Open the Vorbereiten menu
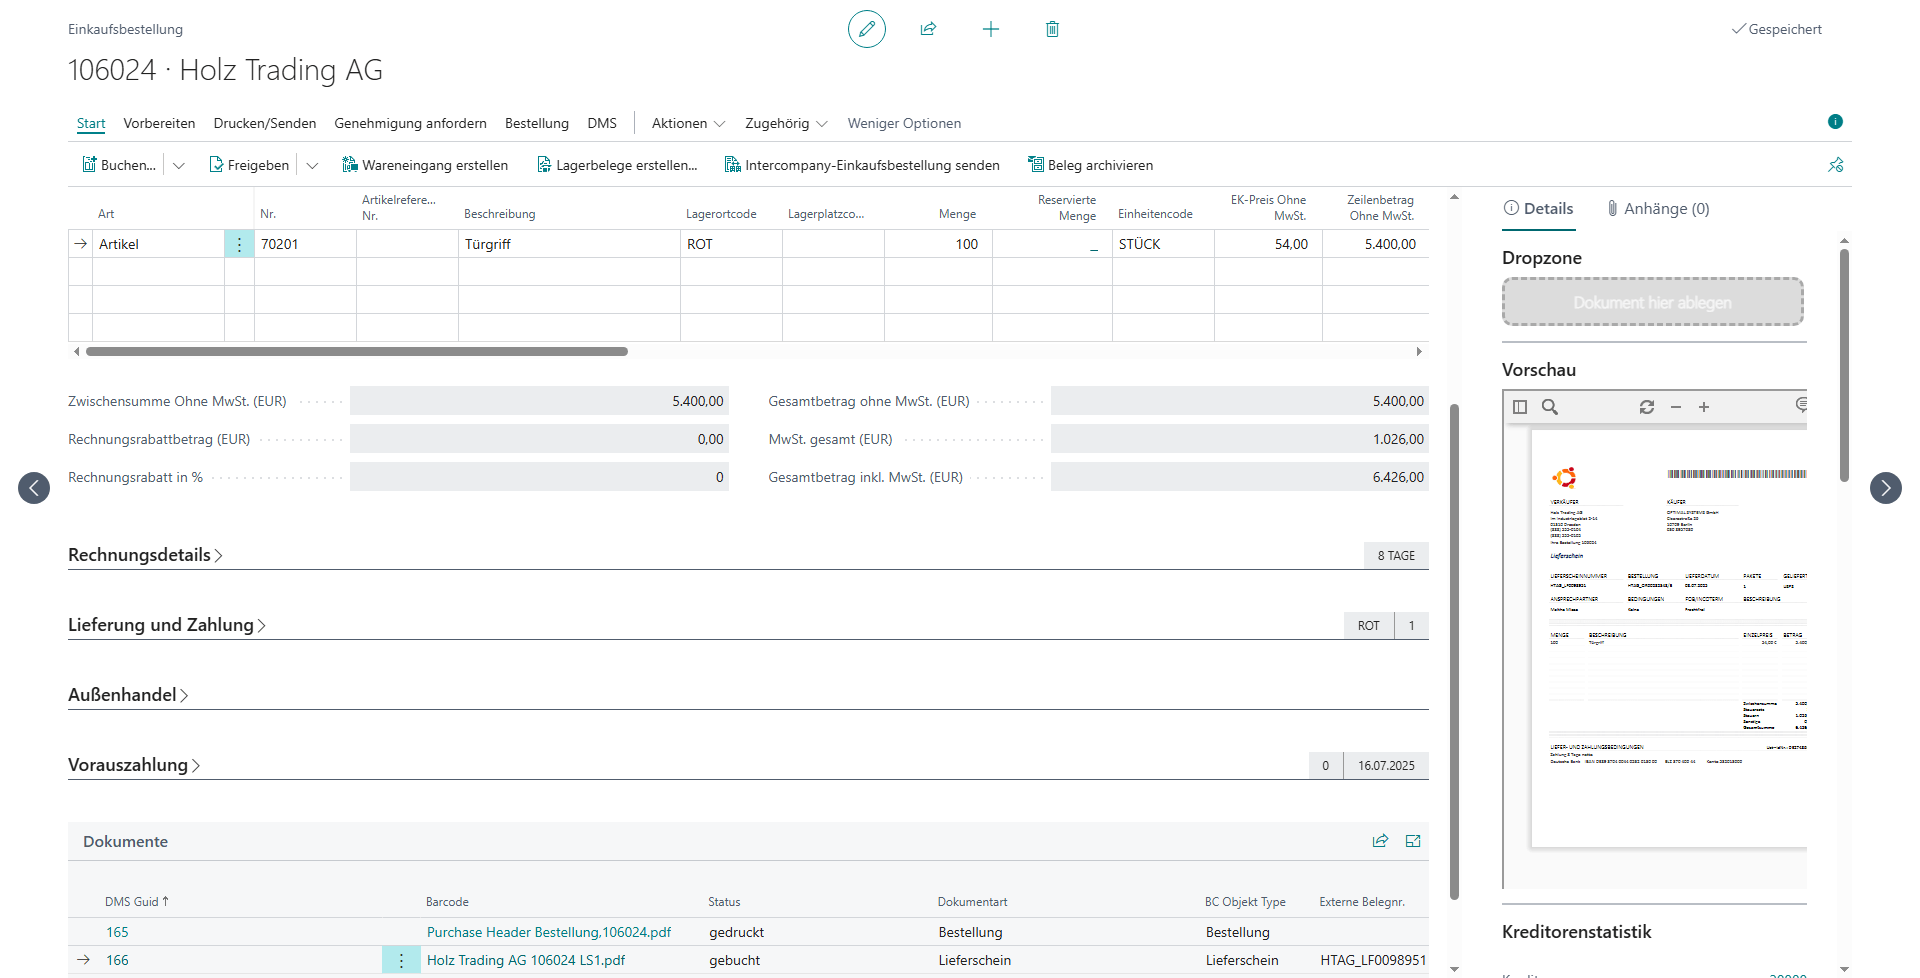The image size is (1920, 978). click(159, 123)
